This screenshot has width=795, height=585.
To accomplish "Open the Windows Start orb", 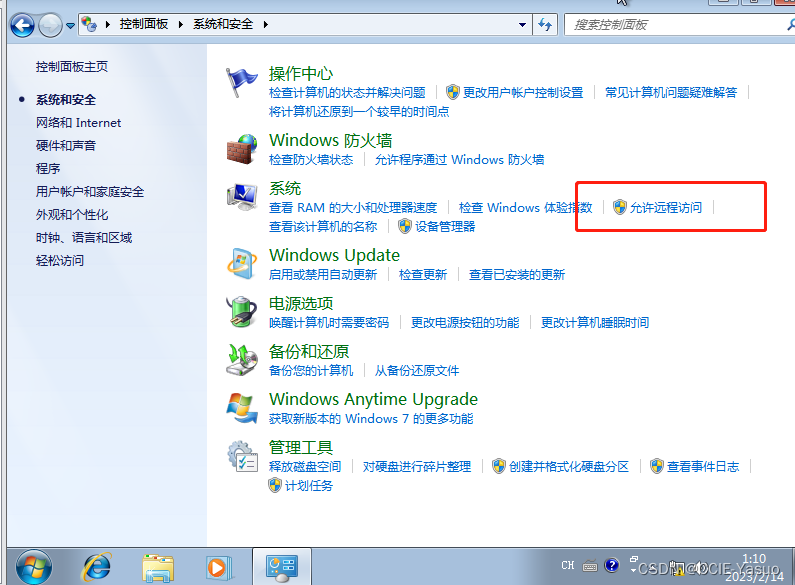I will [33, 567].
